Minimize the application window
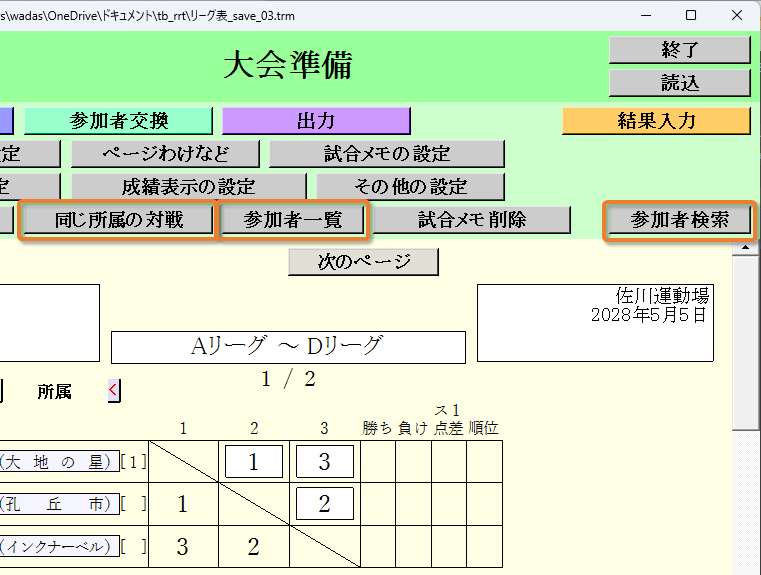This screenshot has height=575, width=761. pyautogui.click(x=646, y=16)
